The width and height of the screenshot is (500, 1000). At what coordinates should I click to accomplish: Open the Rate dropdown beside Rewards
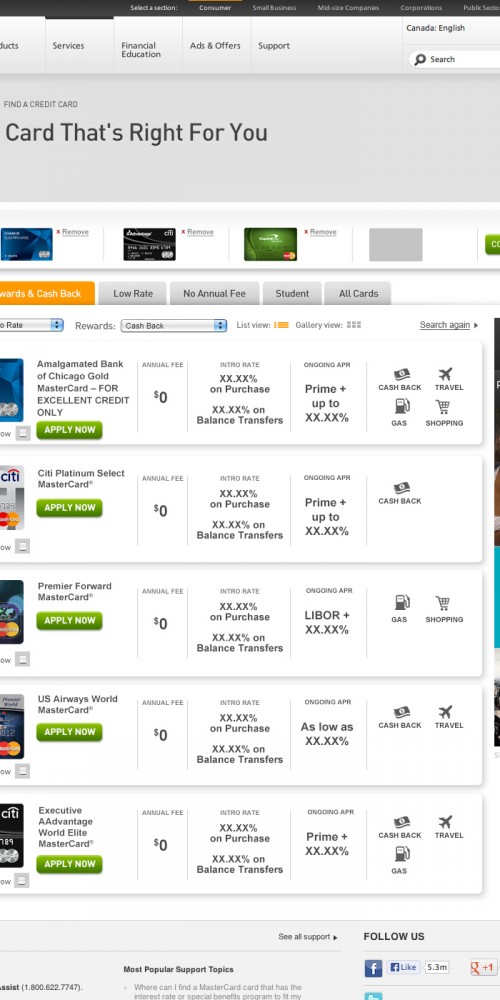click(31, 325)
